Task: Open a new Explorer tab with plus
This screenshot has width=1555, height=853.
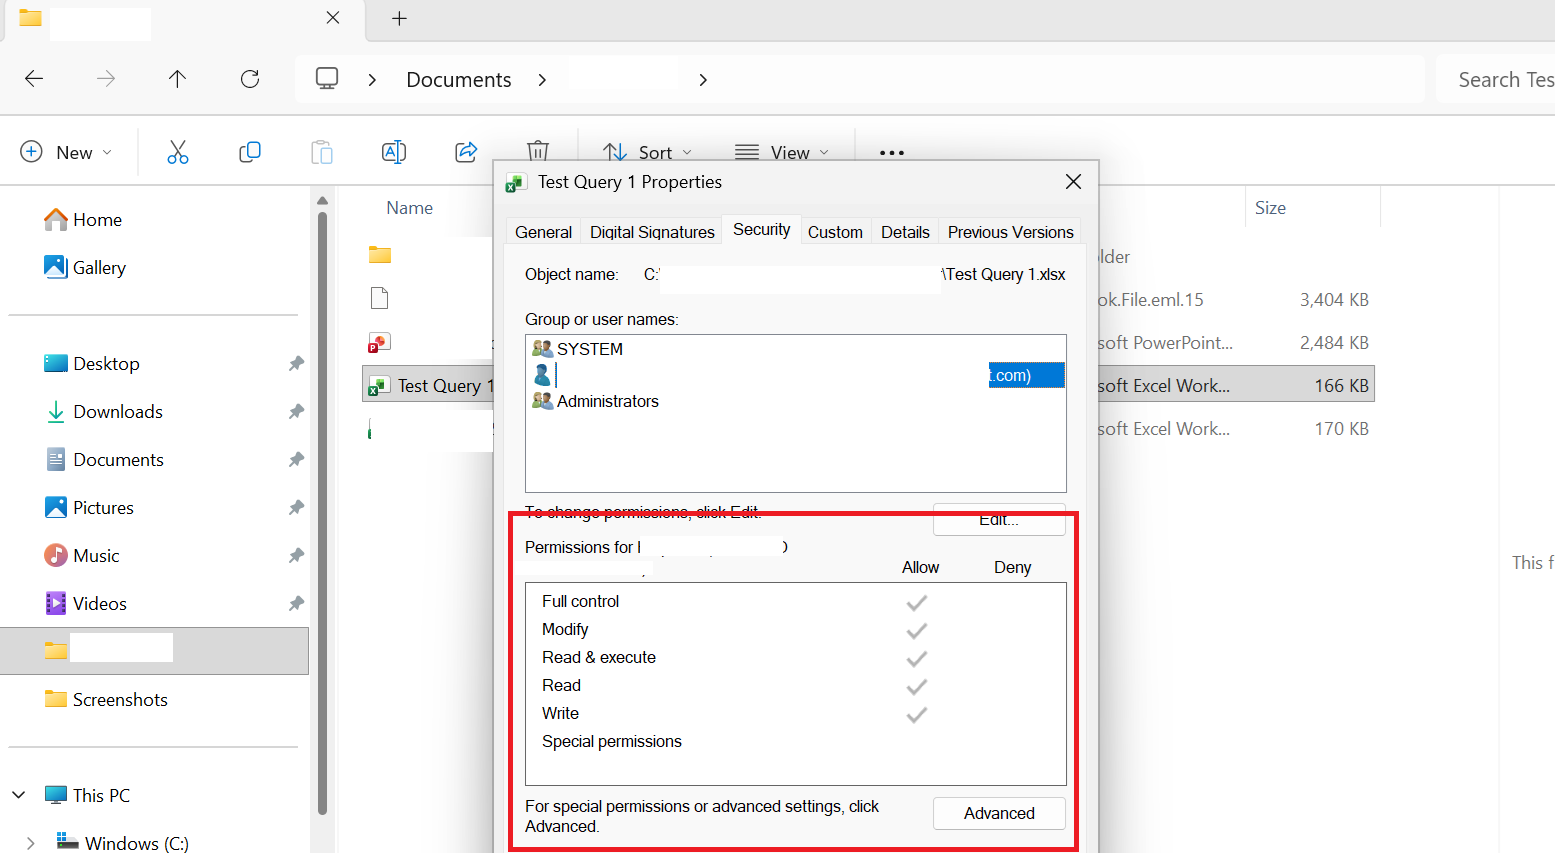Action: [x=399, y=19]
